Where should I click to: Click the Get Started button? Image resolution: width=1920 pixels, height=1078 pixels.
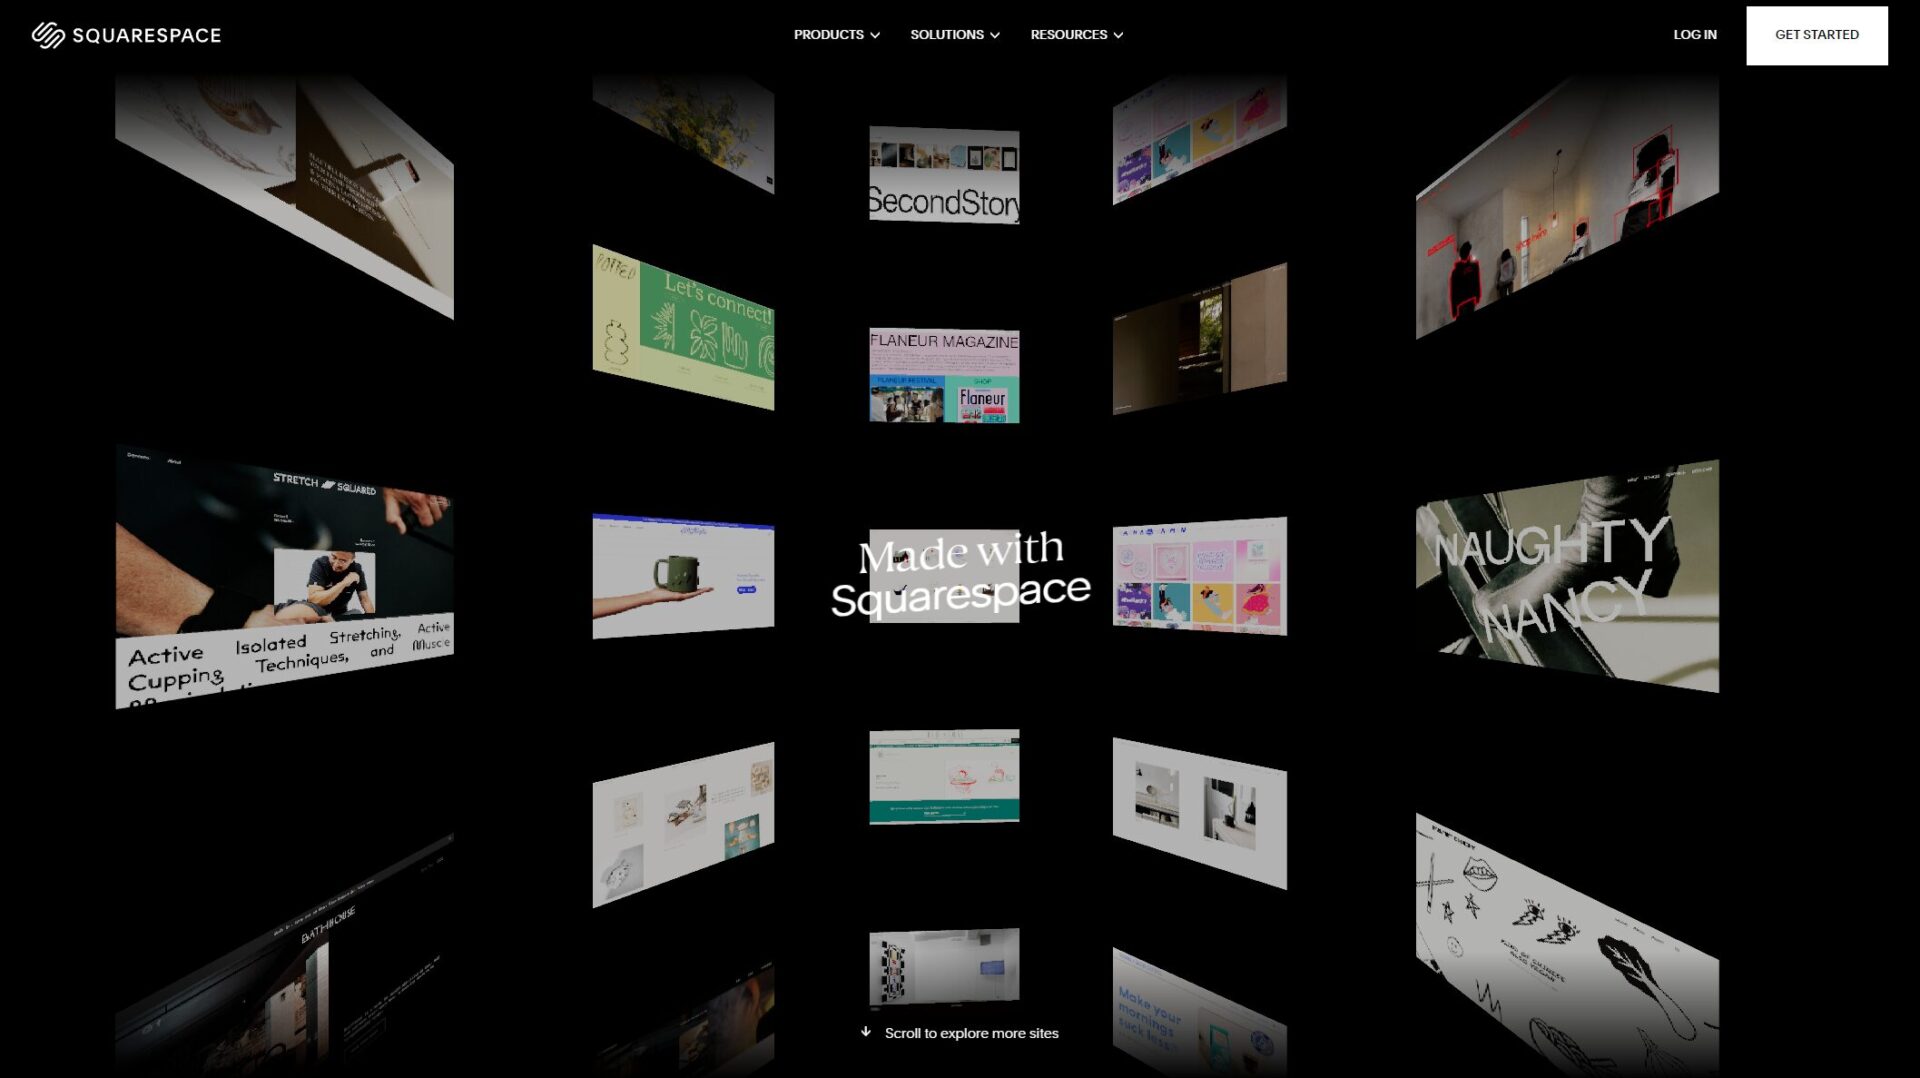tap(1816, 34)
